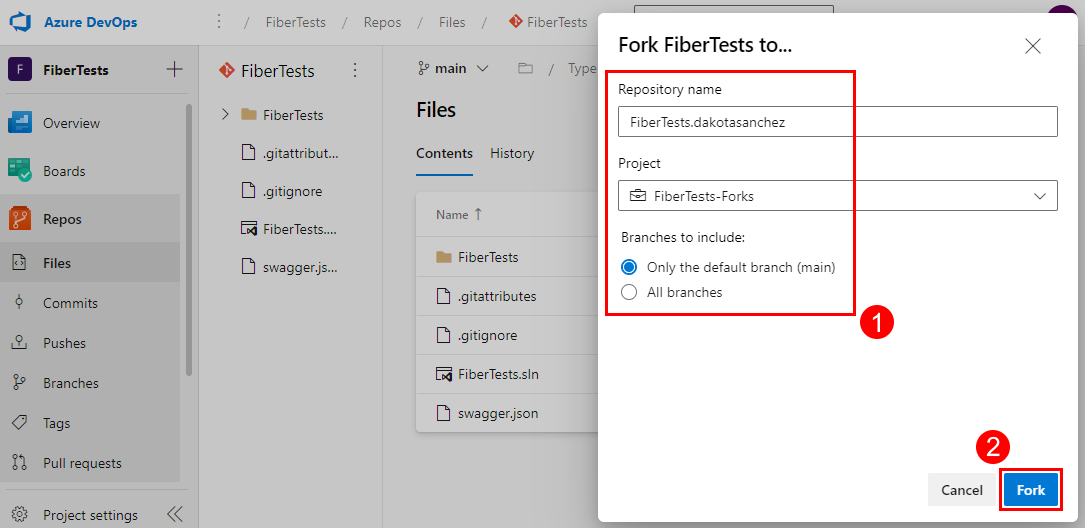Image resolution: width=1085 pixels, height=528 pixels.
Task: Select Only the default branch (main) option
Action: pyautogui.click(x=629, y=267)
